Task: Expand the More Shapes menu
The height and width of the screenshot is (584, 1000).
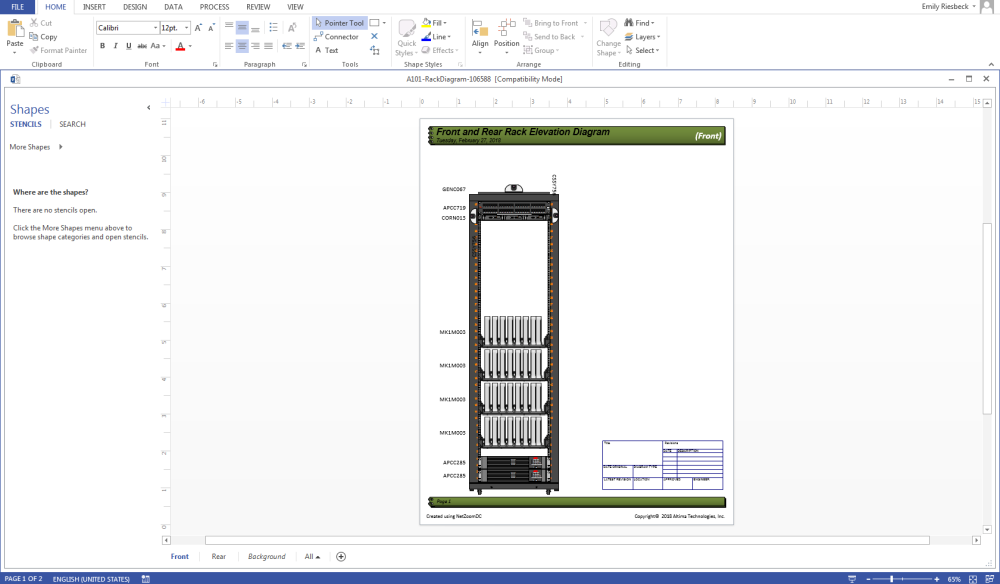Action: pos(30,146)
